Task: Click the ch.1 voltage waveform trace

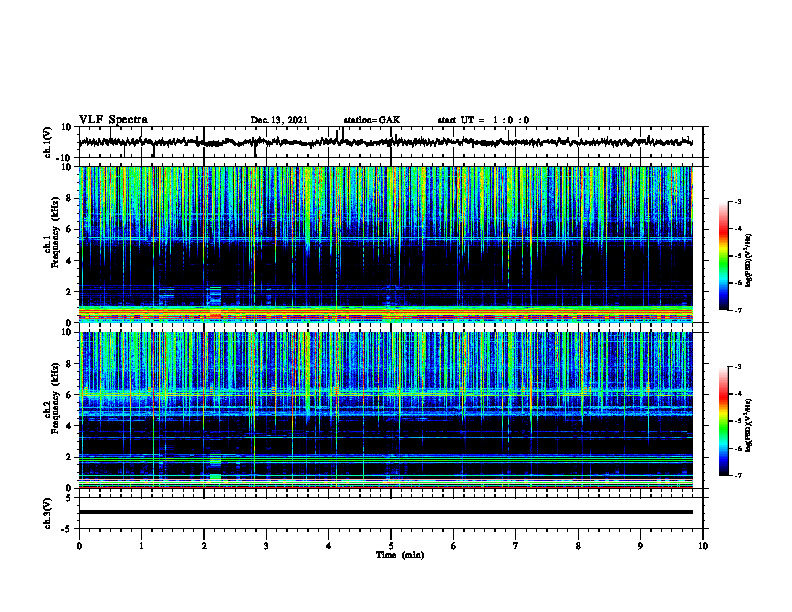Action: (x=386, y=142)
